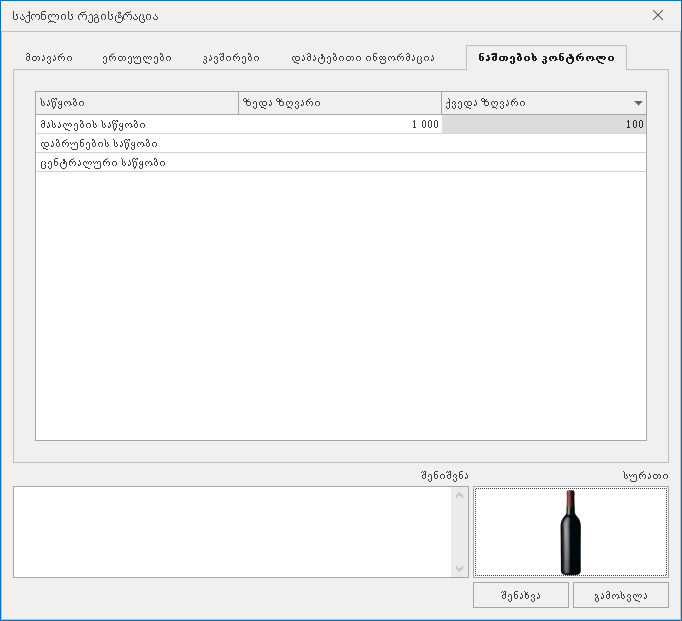682x621 pixels.
Task: Close the საქონლის რეგისტრაცია dialog
Action: 658,15
